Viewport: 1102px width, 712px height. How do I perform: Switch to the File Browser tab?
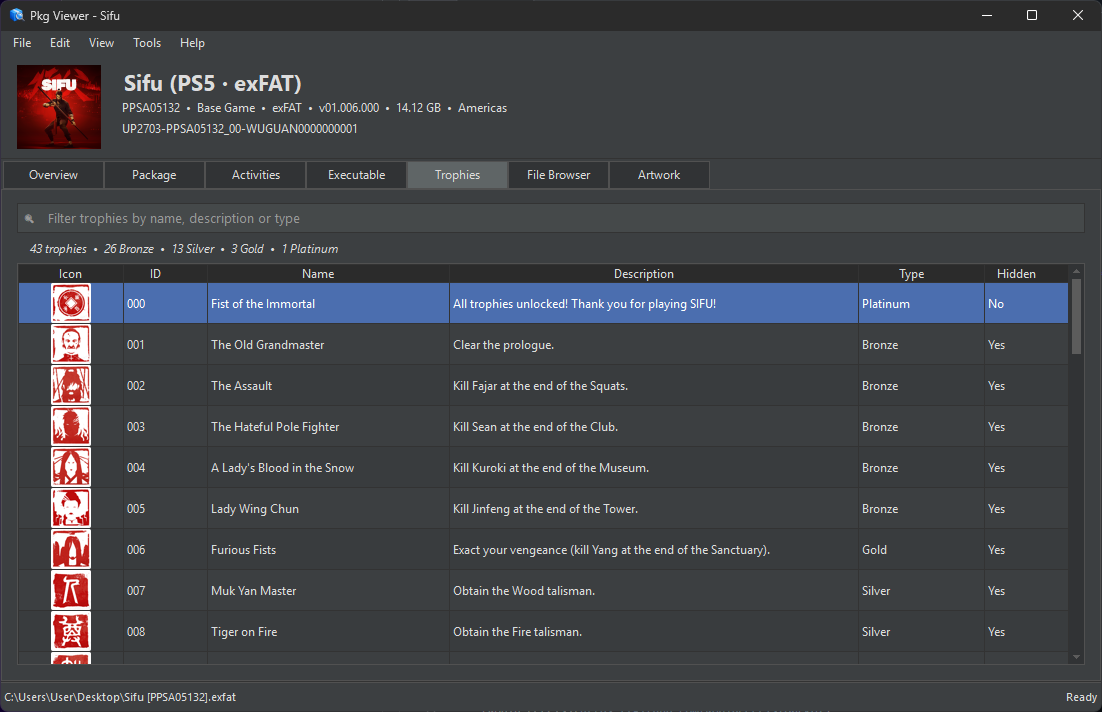[x=559, y=175]
